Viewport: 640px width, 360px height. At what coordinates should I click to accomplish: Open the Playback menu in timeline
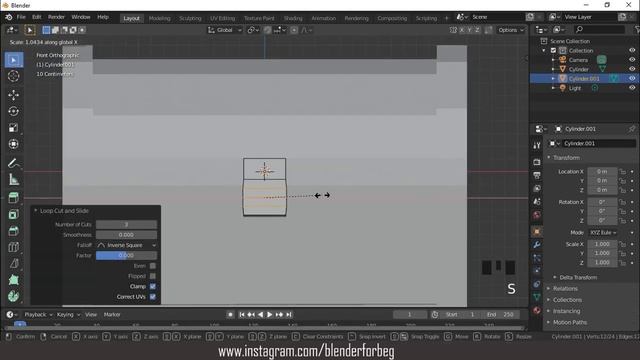pos(38,315)
